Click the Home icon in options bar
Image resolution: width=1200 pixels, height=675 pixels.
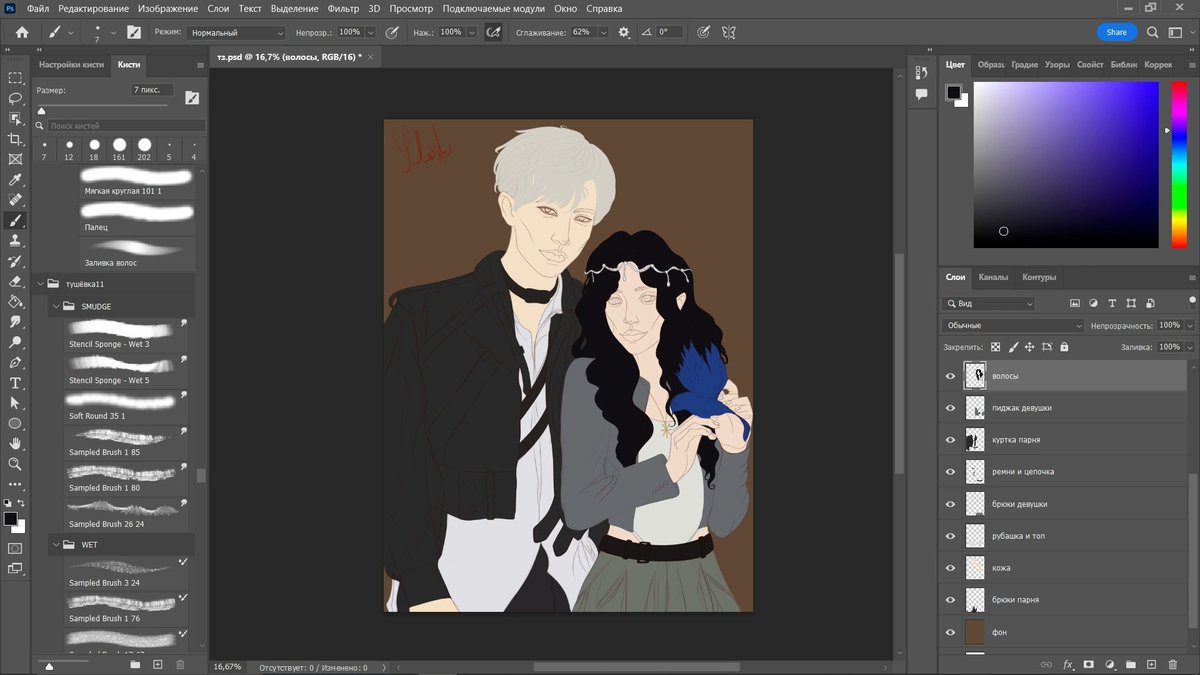[21, 32]
